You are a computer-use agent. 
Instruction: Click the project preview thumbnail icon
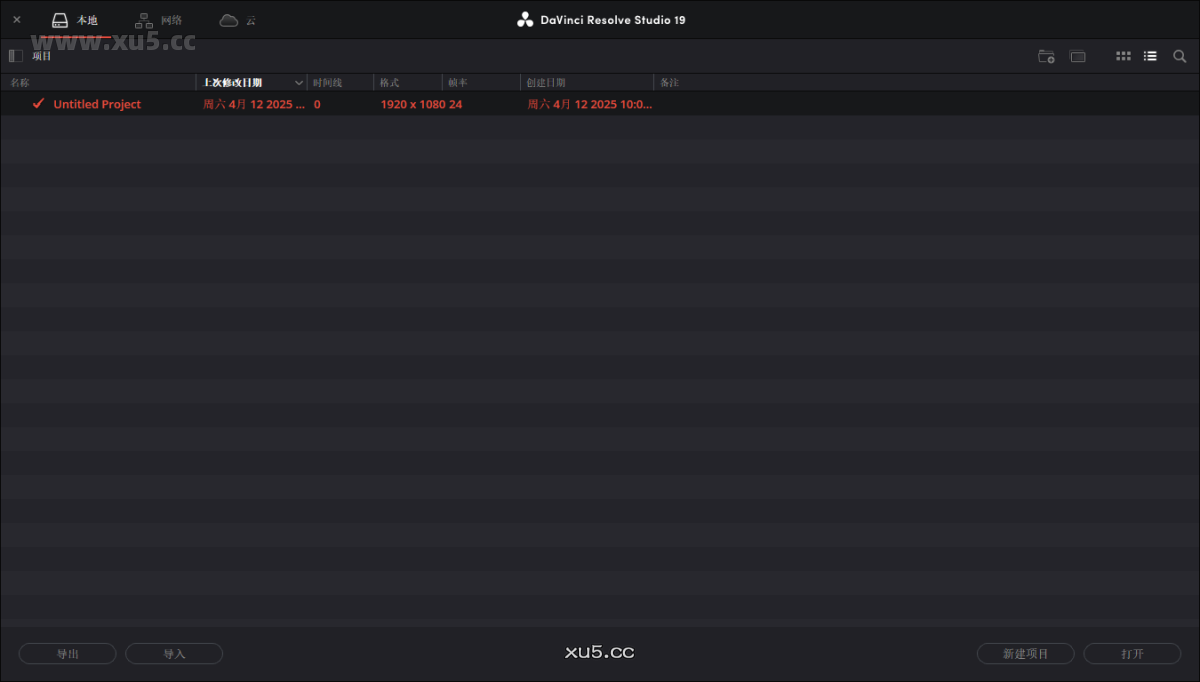pyautogui.click(x=1077, y=57)
